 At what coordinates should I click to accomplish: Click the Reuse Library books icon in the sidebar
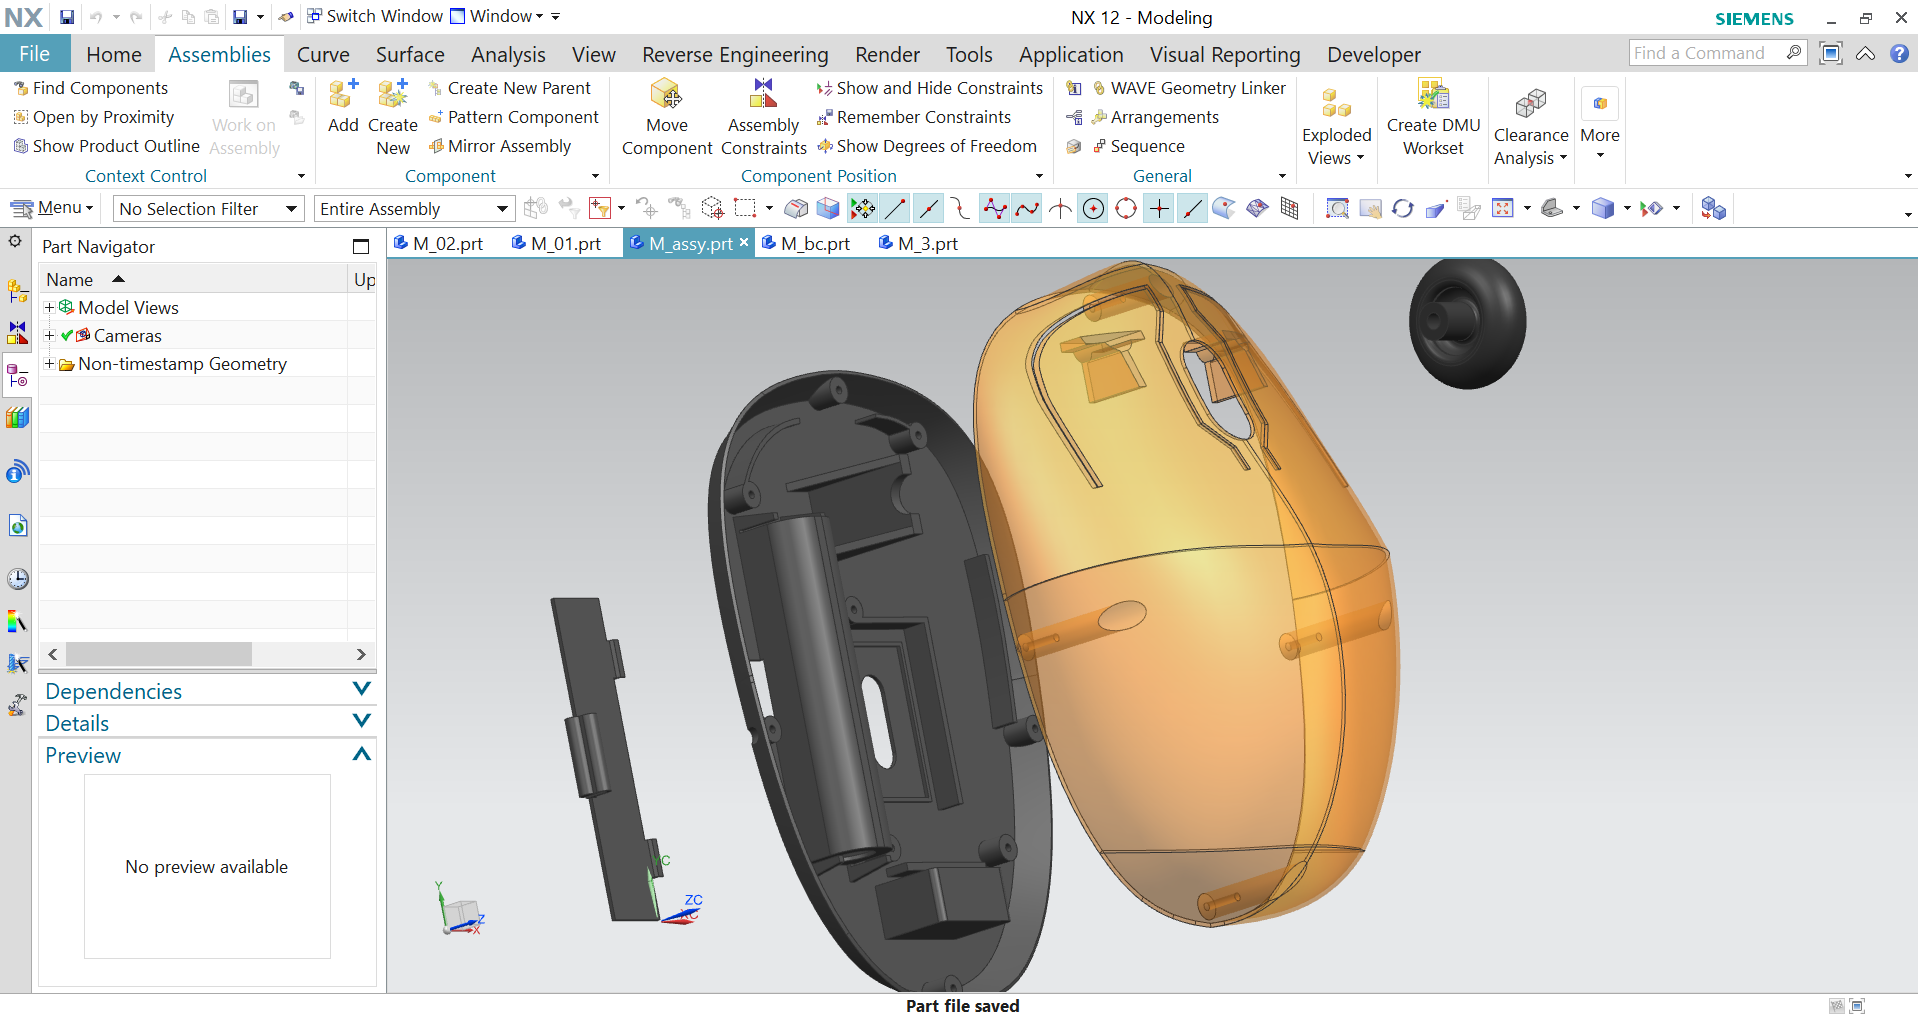pos(17,417)
